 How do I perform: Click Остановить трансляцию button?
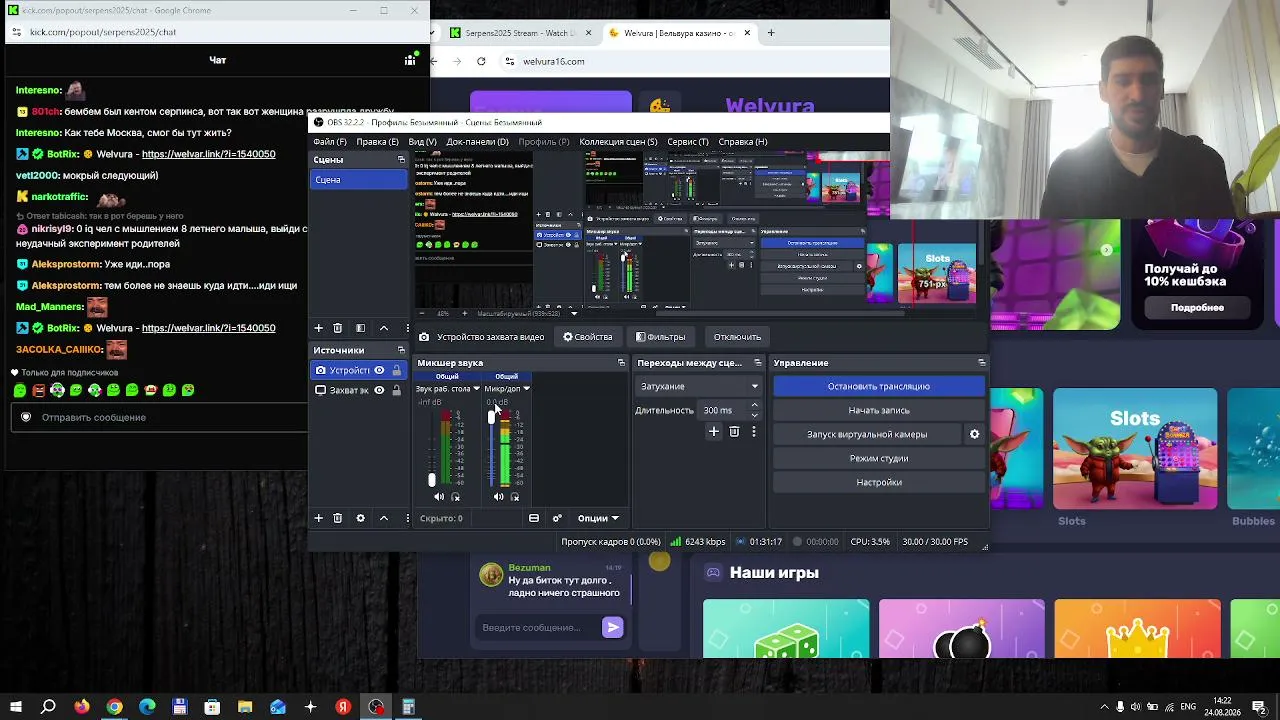879,386
